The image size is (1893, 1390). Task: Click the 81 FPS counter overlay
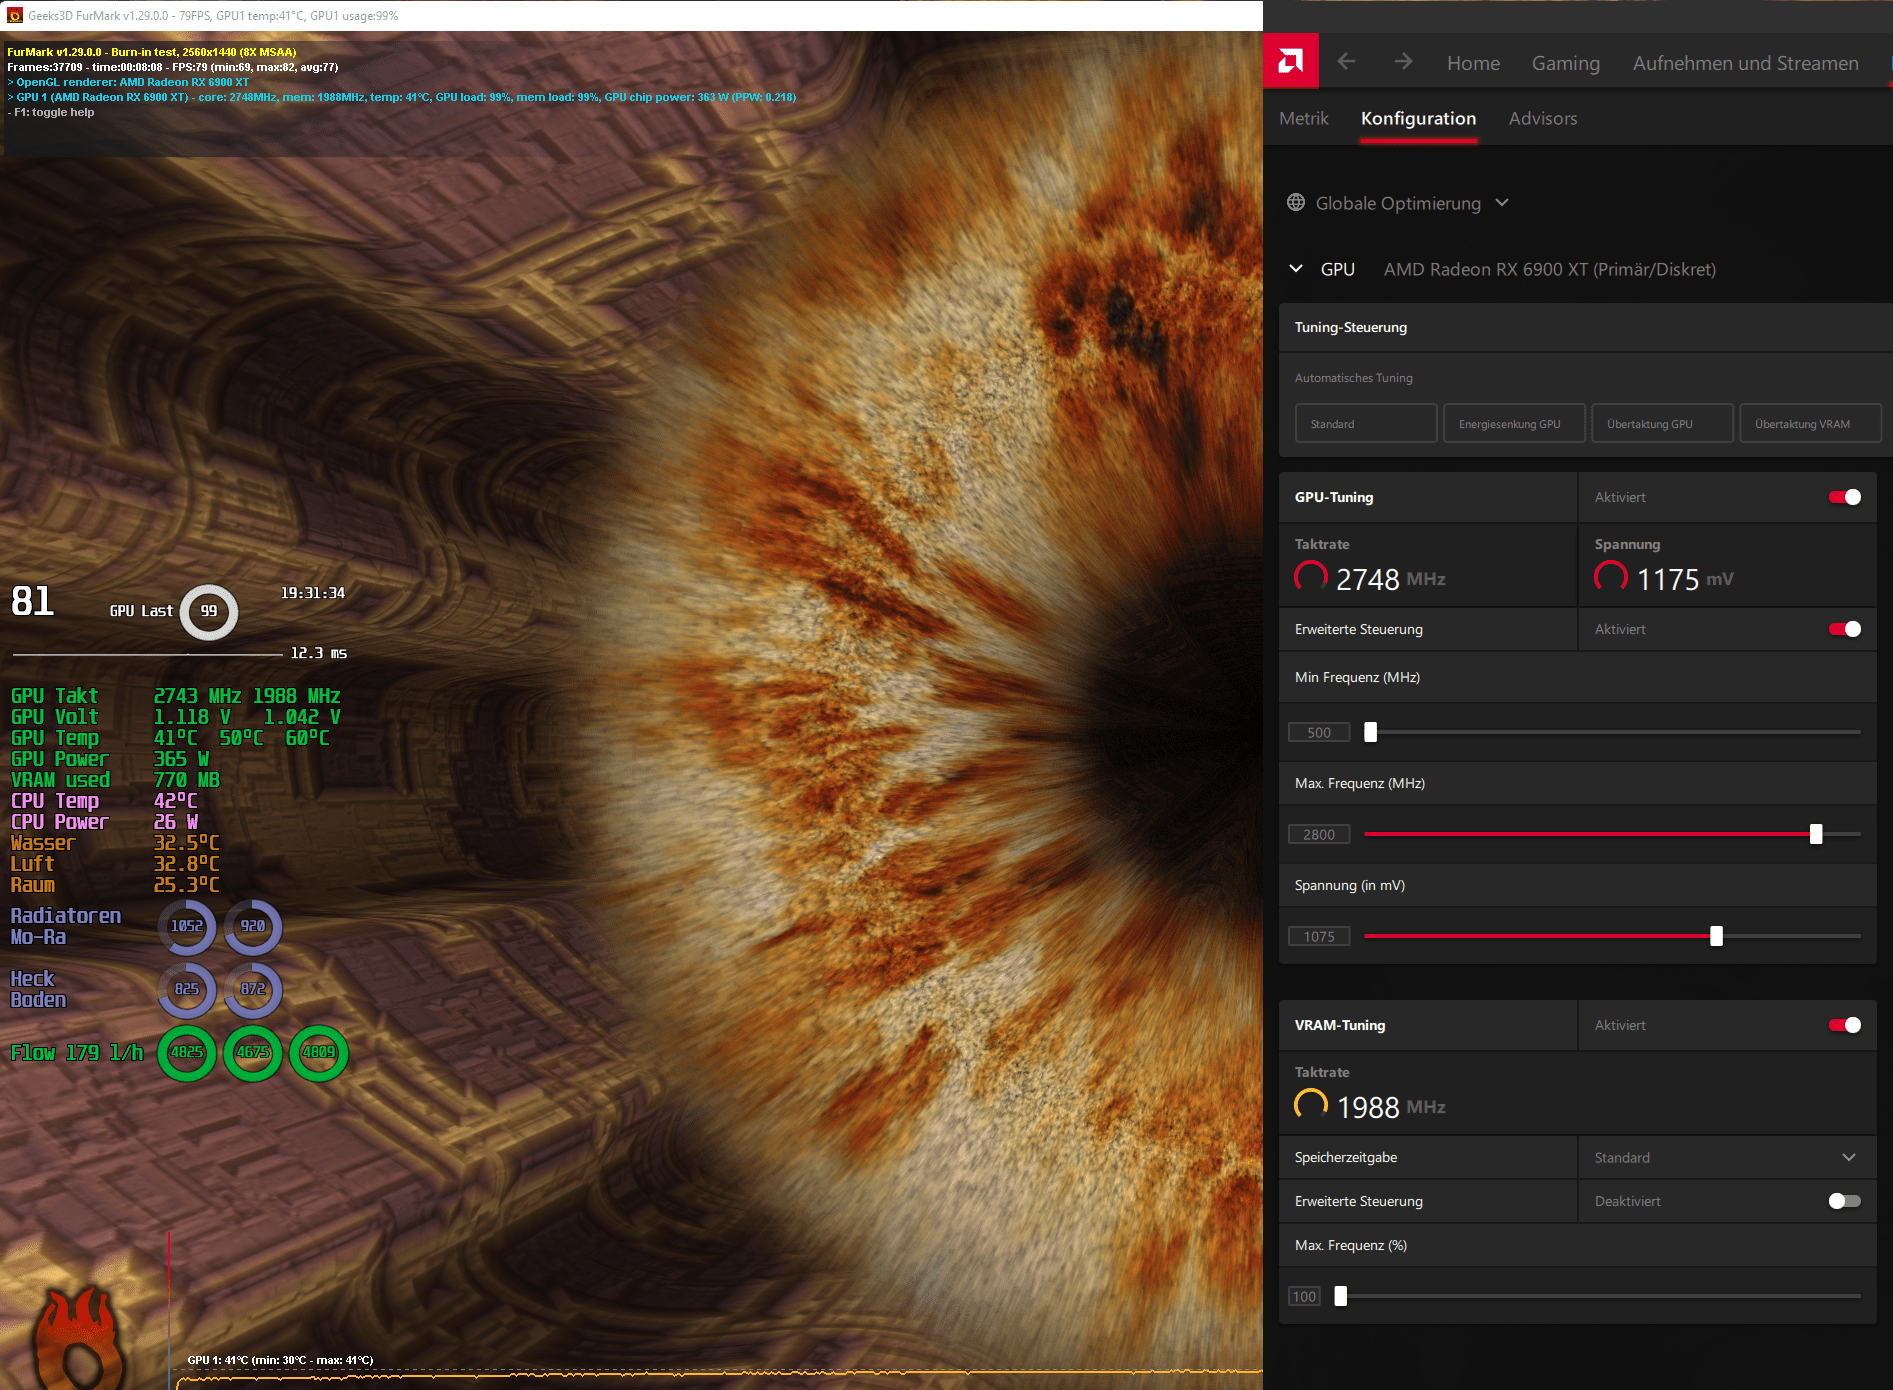pyautogui.click(x=32, y=601)
